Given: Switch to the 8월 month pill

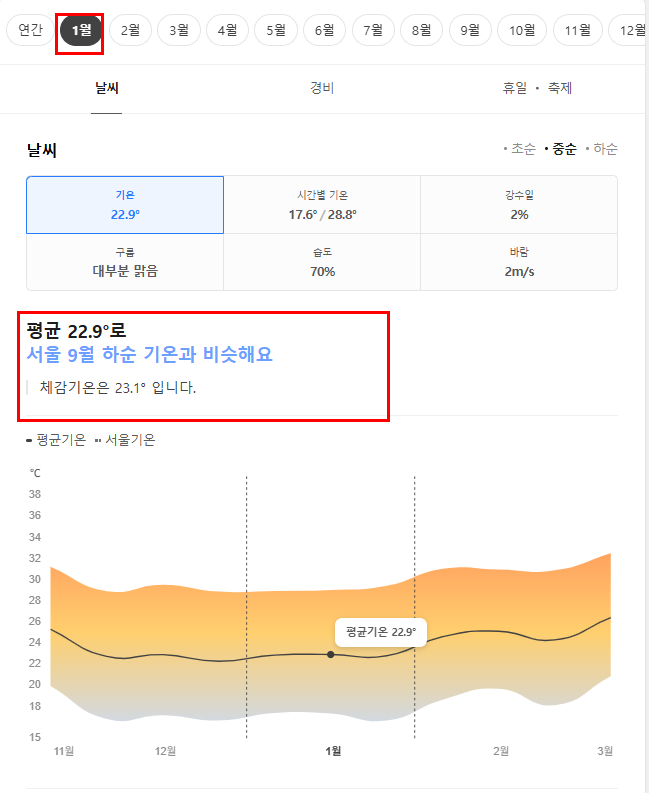Looking at the screenshot, I should tap(421, 30).
